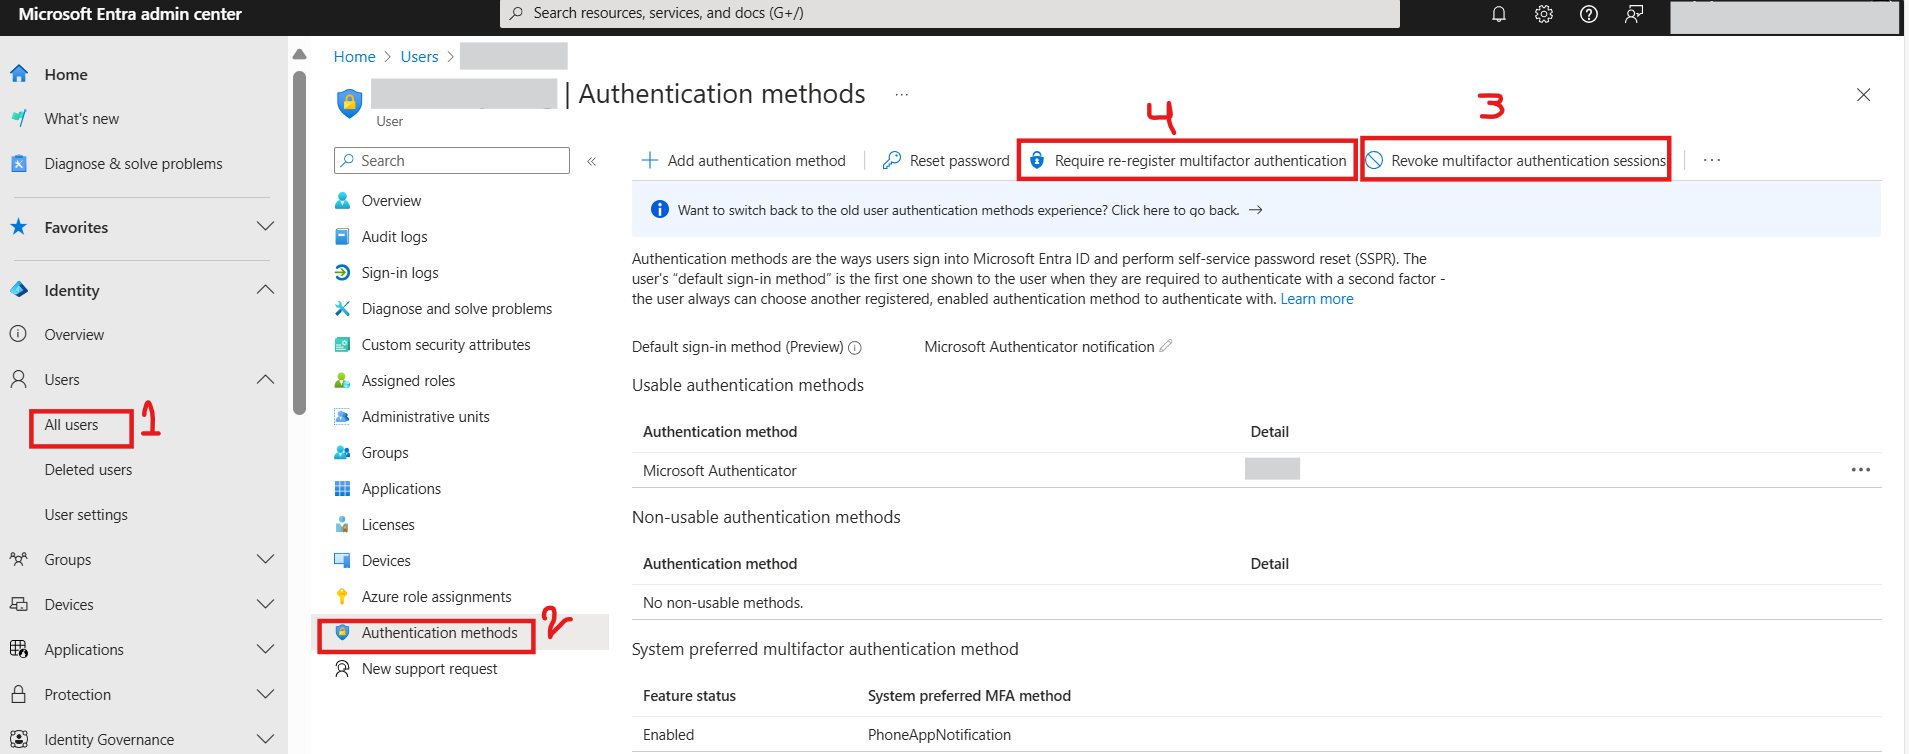The height and width of the screenshot is (754, 1909).
Task: Expand the Devices section chevron in sidebar
Action: pyautogui.click(x=265, y=604)
